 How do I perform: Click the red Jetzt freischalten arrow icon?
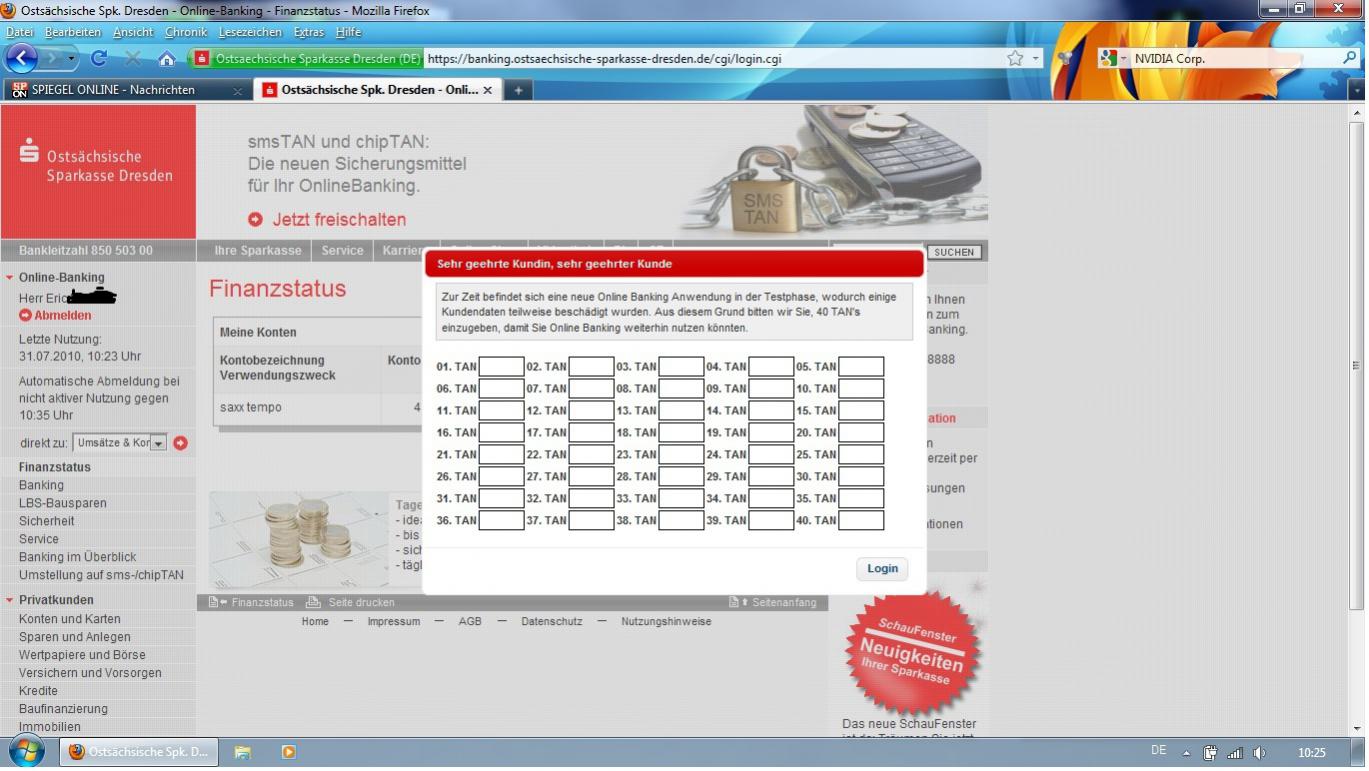coord(255,219)
